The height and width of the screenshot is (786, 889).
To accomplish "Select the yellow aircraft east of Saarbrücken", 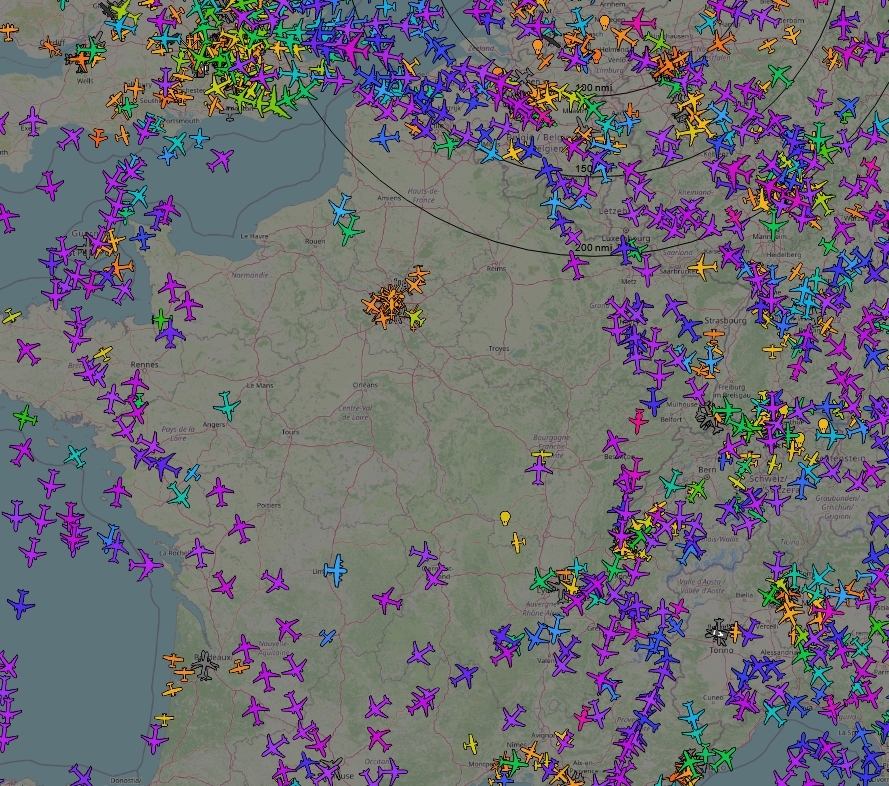I will [703, 267].
